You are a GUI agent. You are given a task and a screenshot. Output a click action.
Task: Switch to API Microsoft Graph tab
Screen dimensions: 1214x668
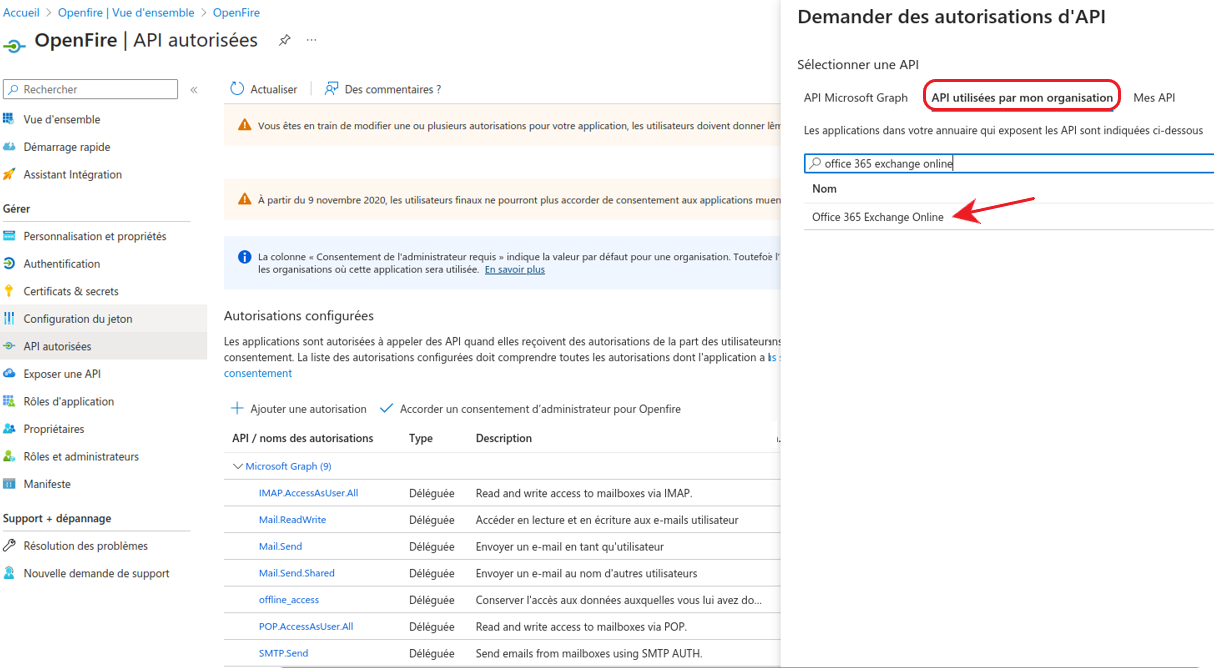856,97
